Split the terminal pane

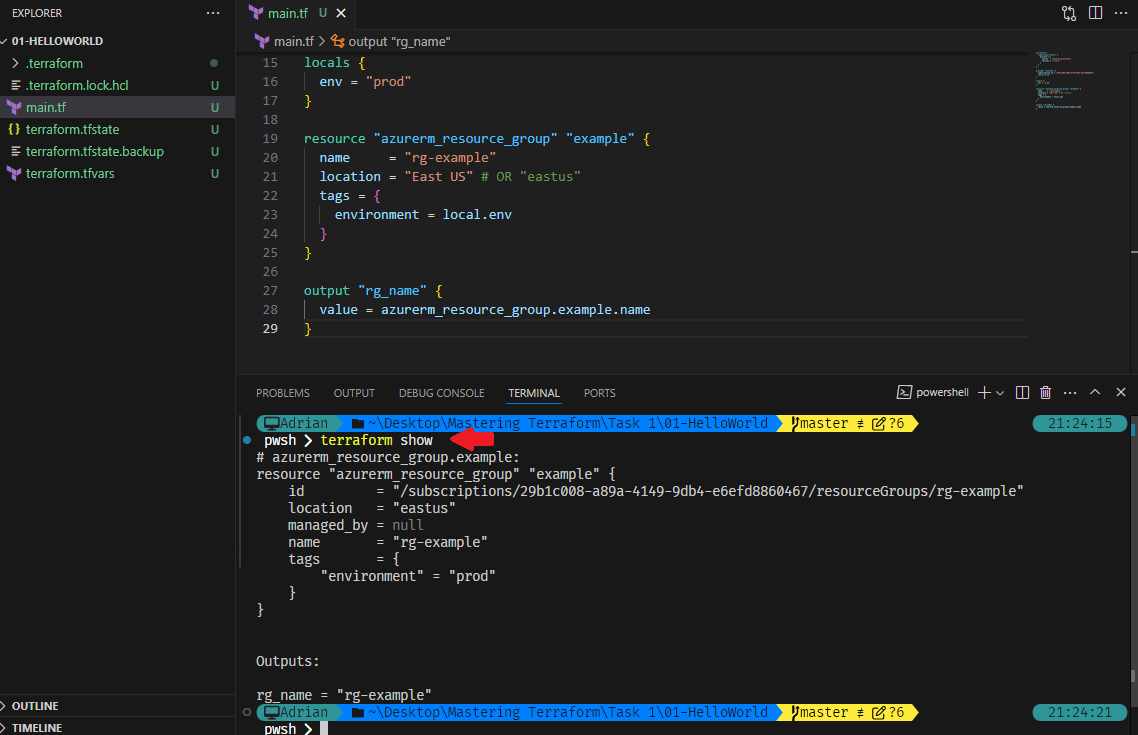pyautogui.click(x=1022, y=393)
